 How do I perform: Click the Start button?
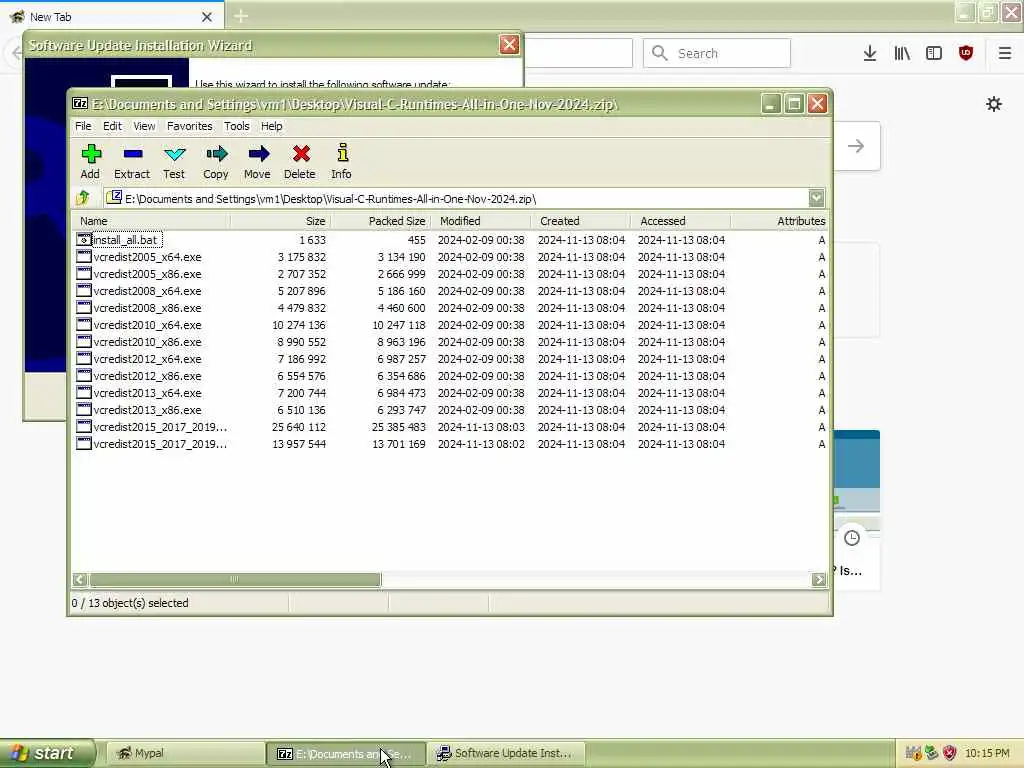(x=47, y=753)
